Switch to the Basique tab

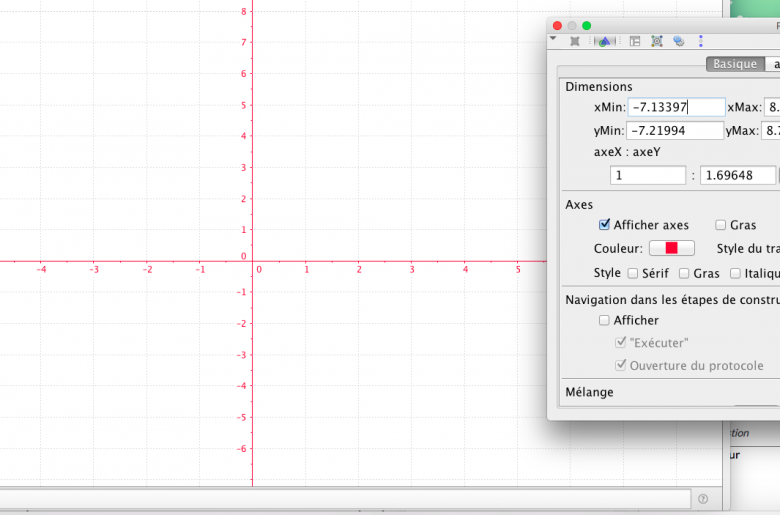tap(735, 64)
